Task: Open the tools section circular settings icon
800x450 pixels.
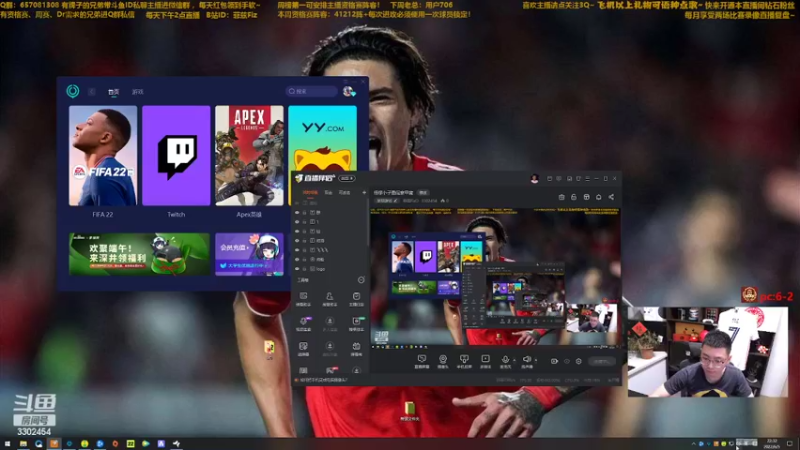Action: click(361, 280)
